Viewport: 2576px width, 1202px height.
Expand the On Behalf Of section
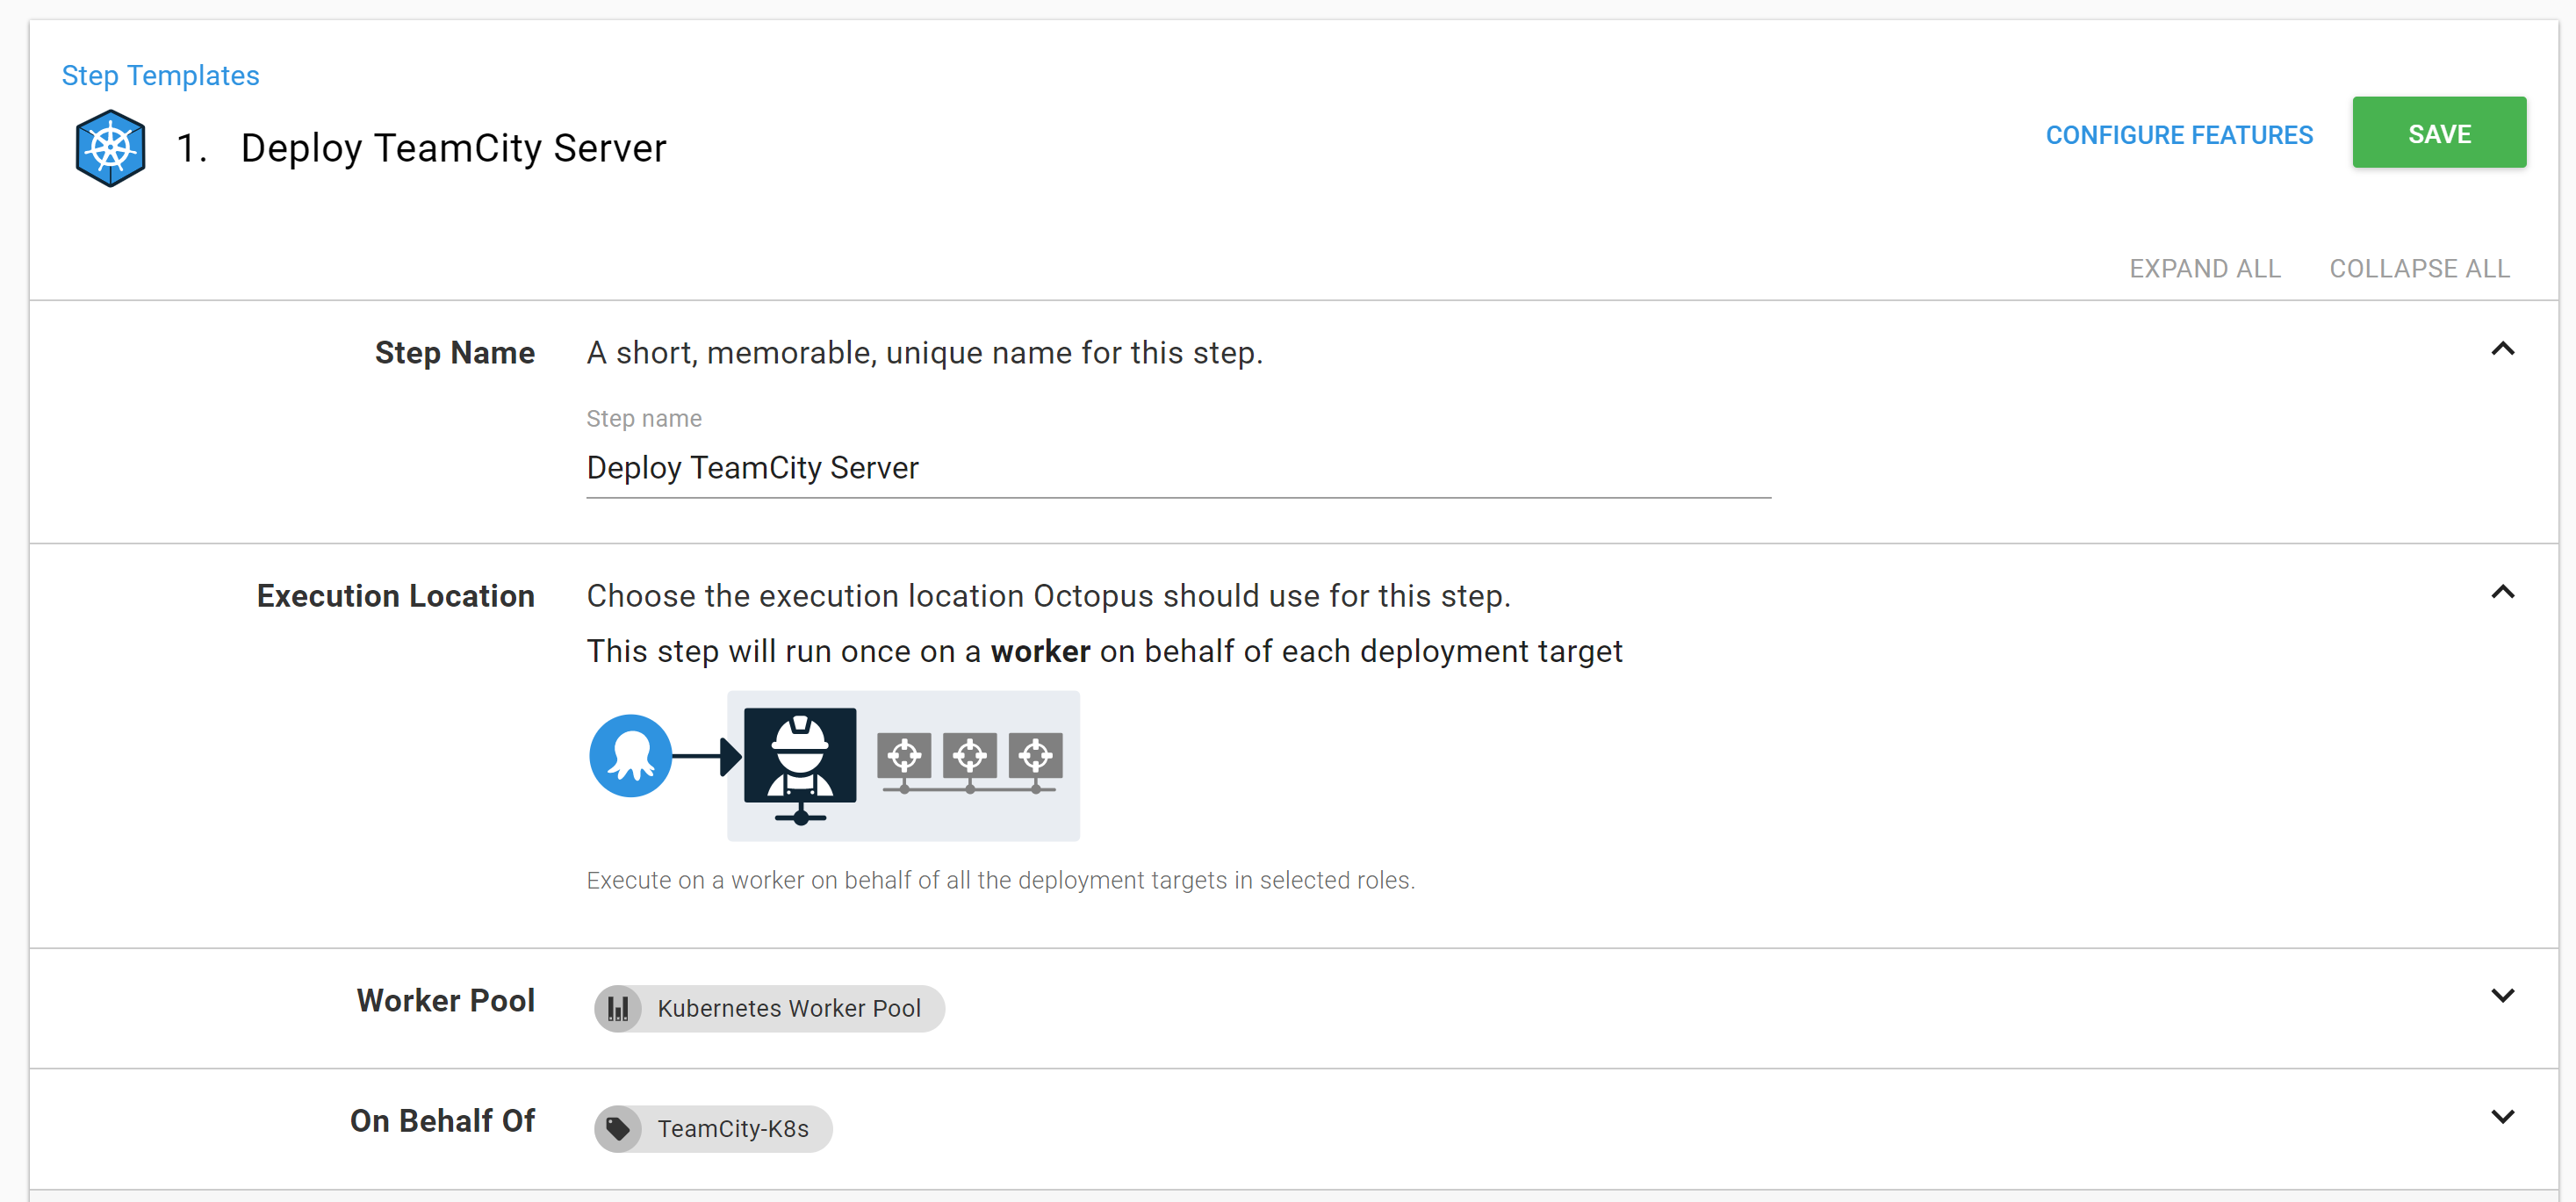click(x=2502, y=1116)
